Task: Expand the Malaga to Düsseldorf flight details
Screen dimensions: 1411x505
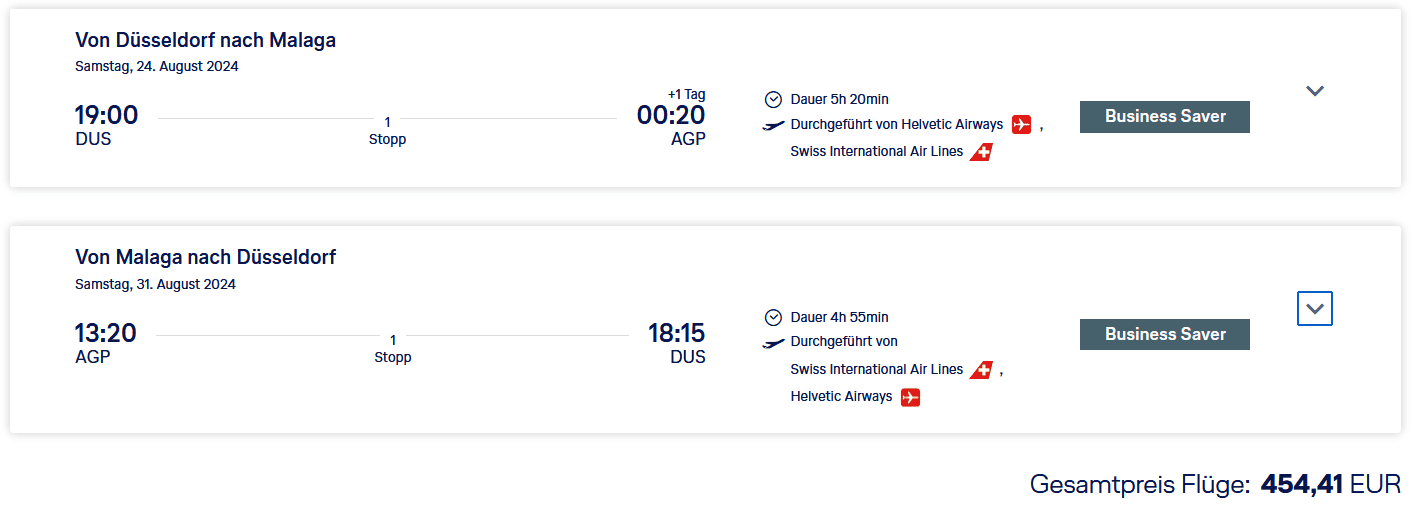Action: click(1315, 309)
